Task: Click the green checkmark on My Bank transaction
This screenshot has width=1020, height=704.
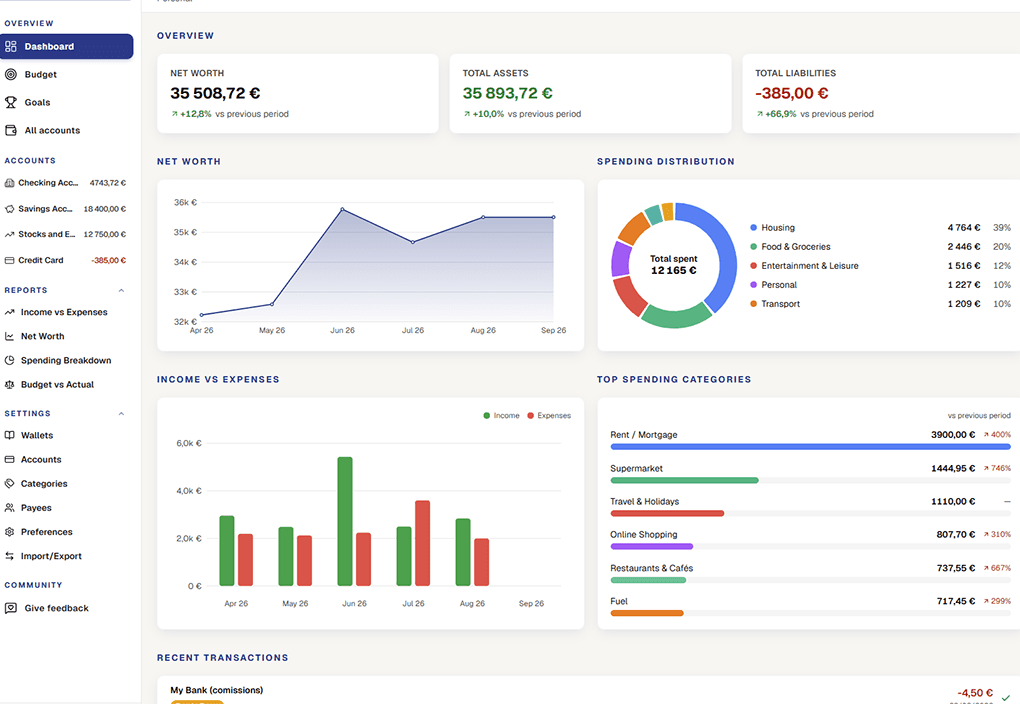Action: coord(1006,697)
